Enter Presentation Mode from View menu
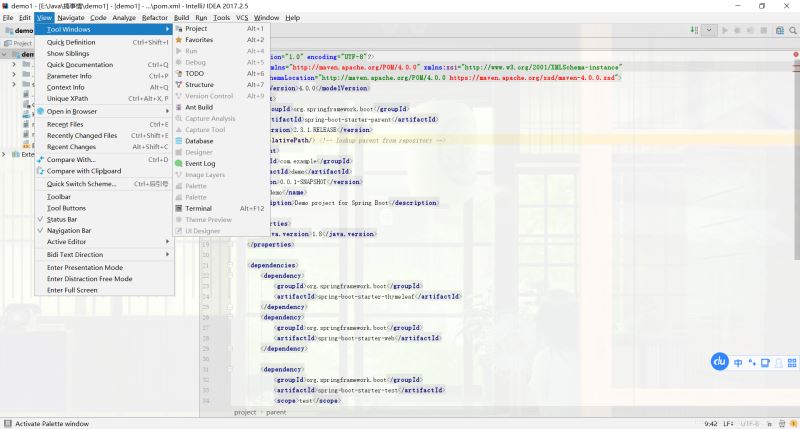The height and width of the screenshot is (429, 800). [104, 268]
